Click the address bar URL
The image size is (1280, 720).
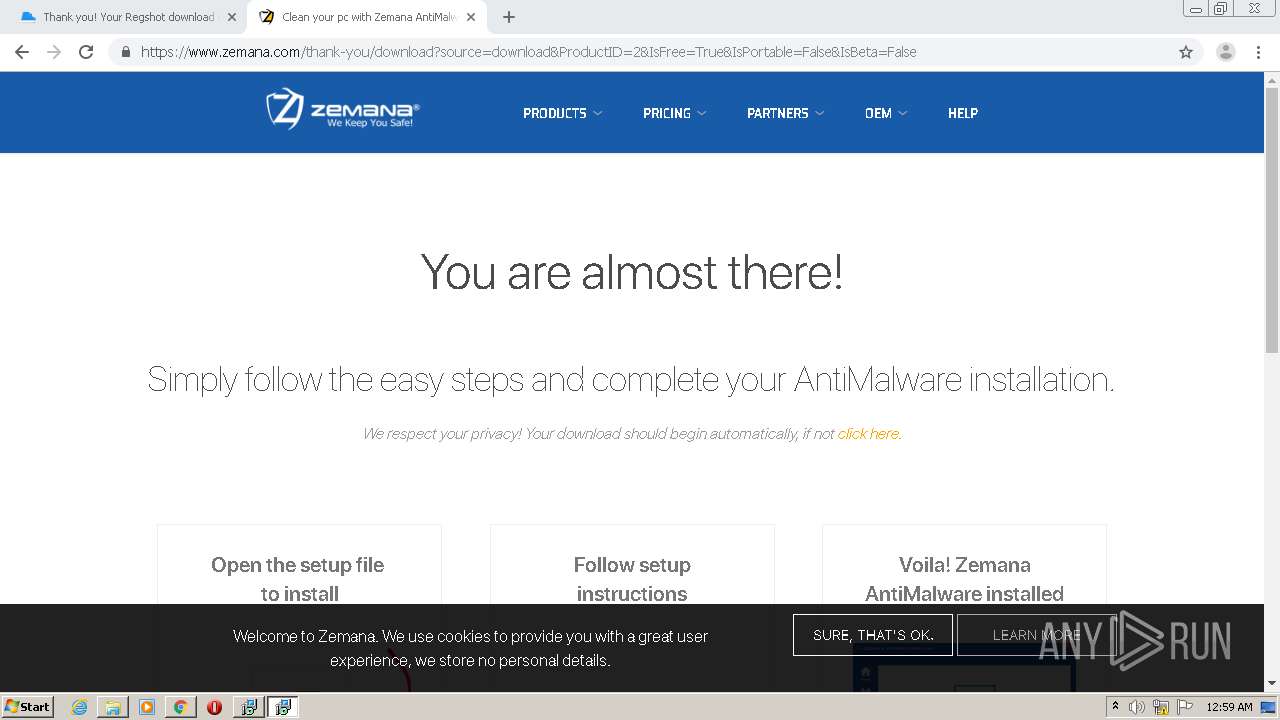(x=528, y=52)
